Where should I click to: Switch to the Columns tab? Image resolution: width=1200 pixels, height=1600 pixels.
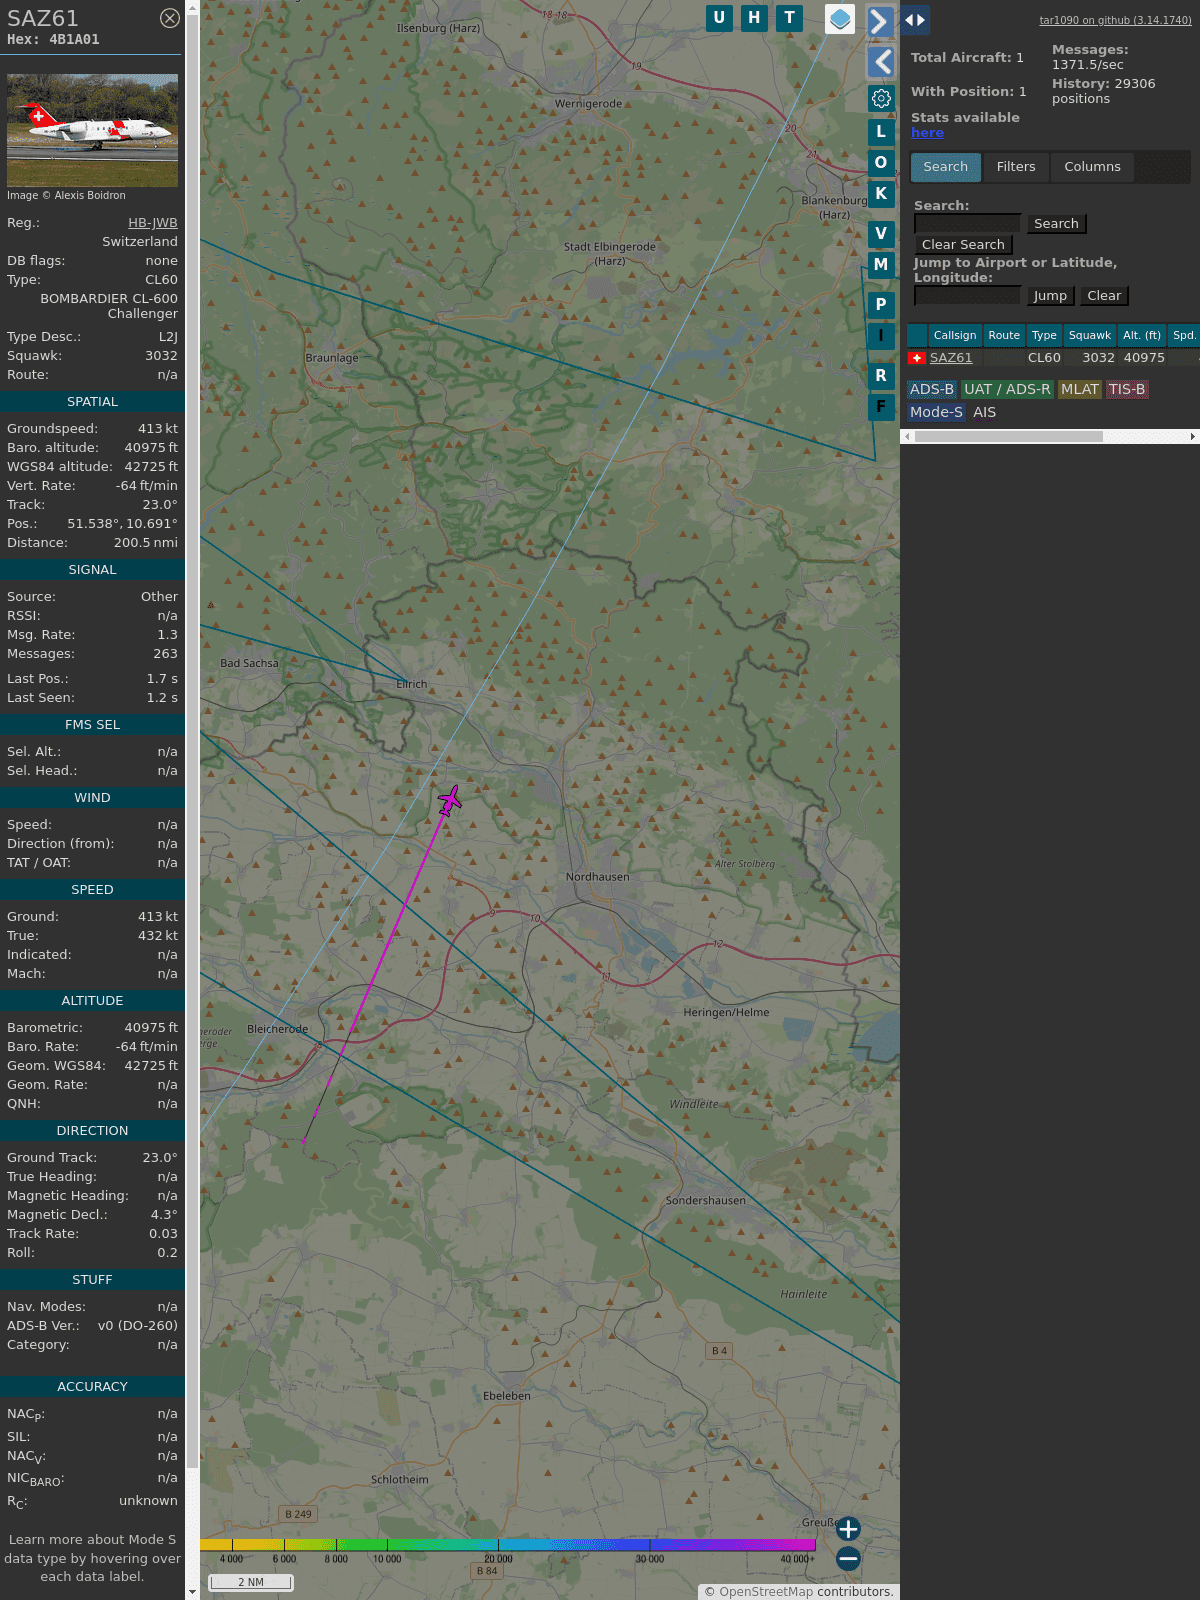1092,167
